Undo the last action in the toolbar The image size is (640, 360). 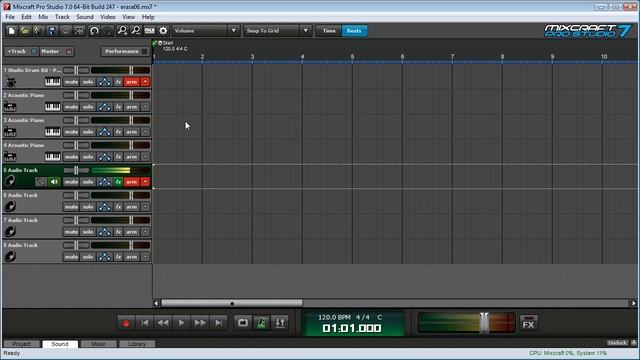tap(94, 31)
